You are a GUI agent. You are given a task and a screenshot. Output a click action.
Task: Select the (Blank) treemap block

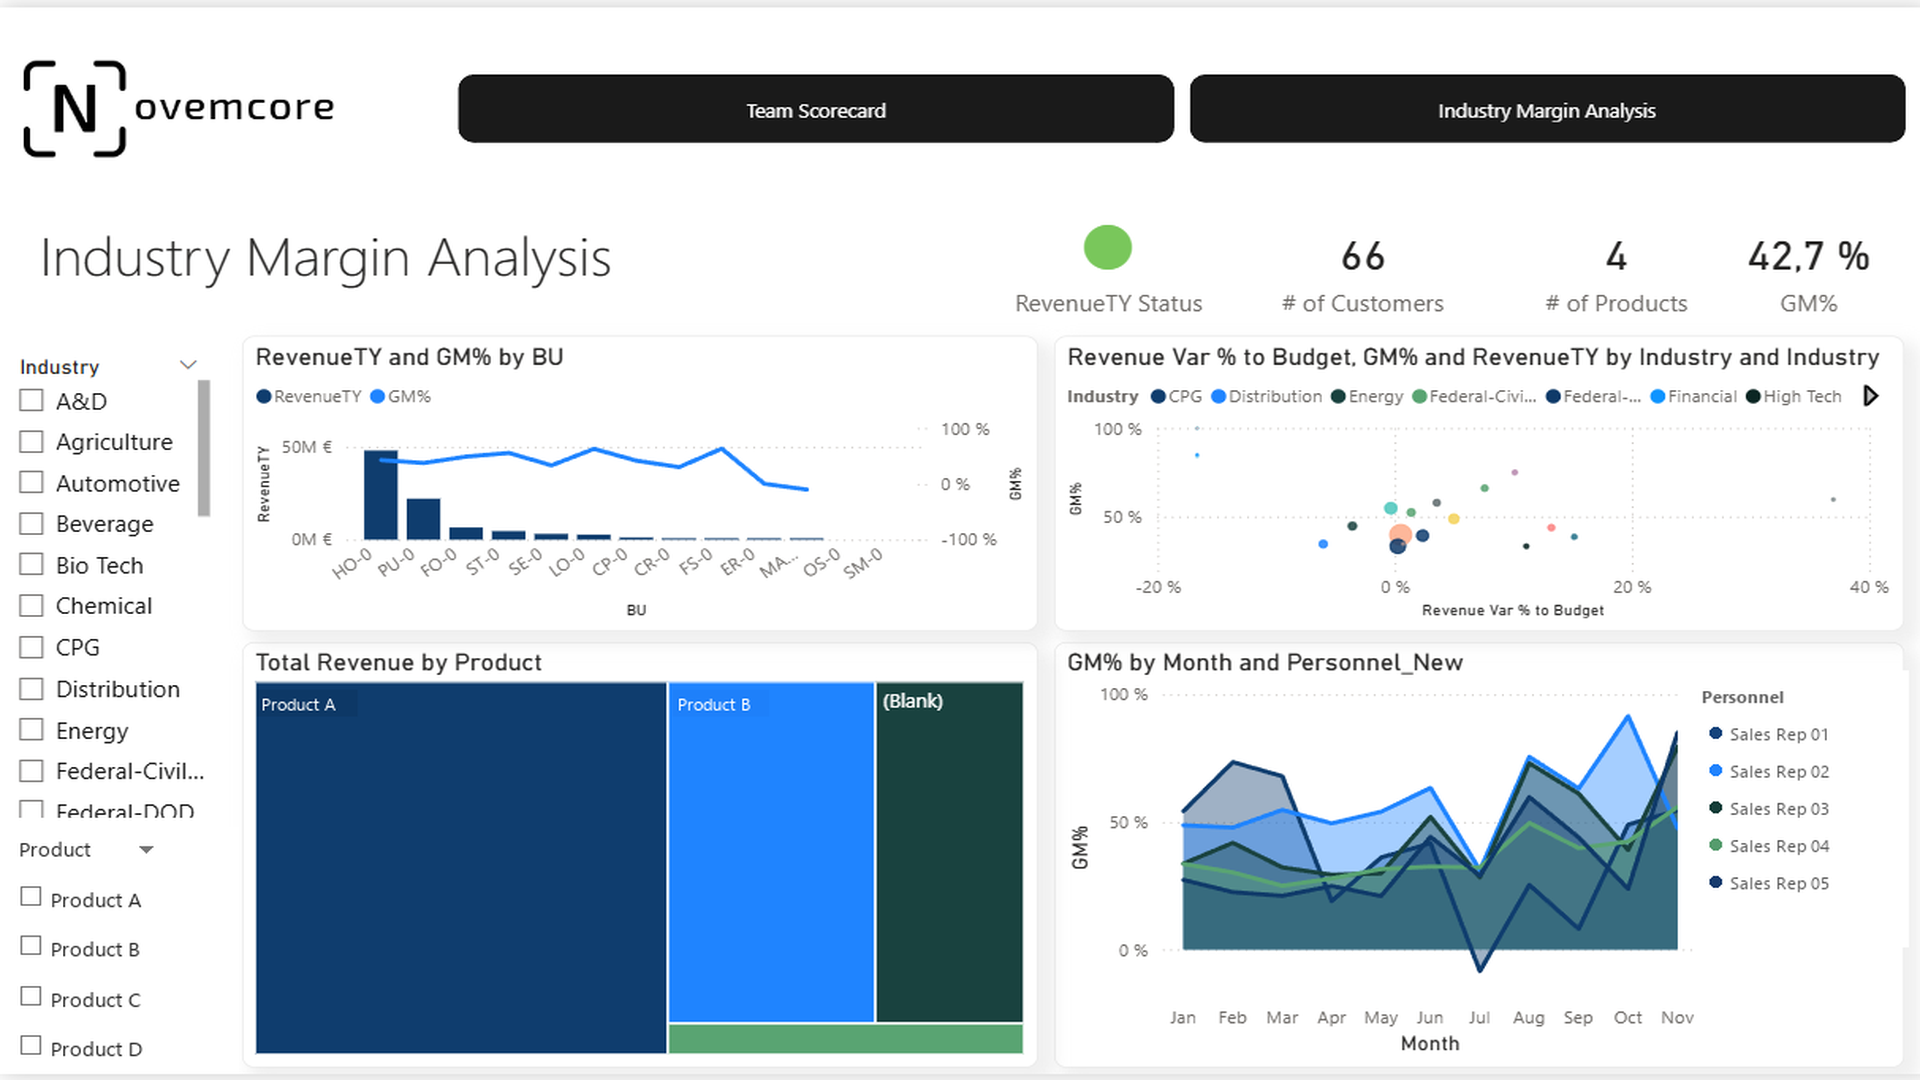(950, 853)
